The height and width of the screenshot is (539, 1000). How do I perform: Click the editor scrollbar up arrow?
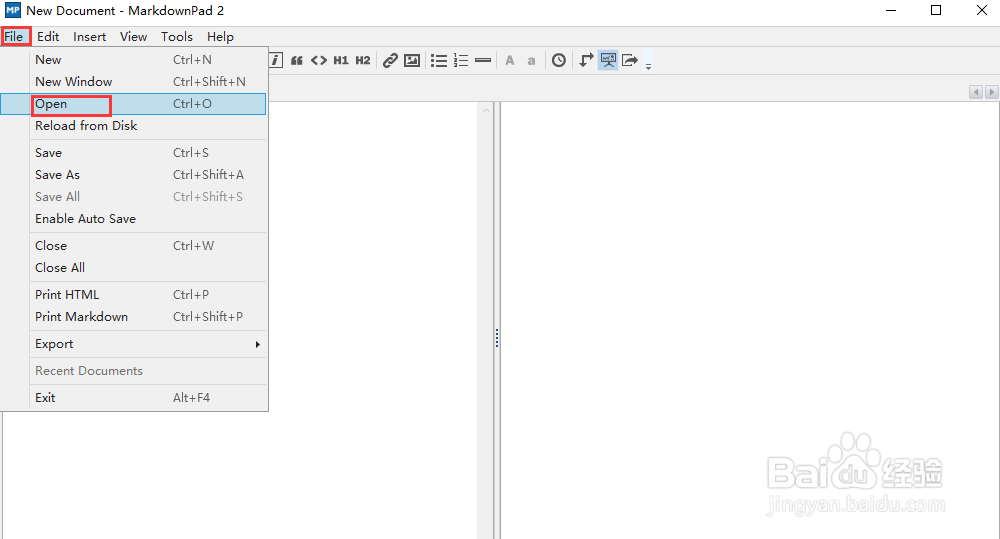[x=486, y=110]
